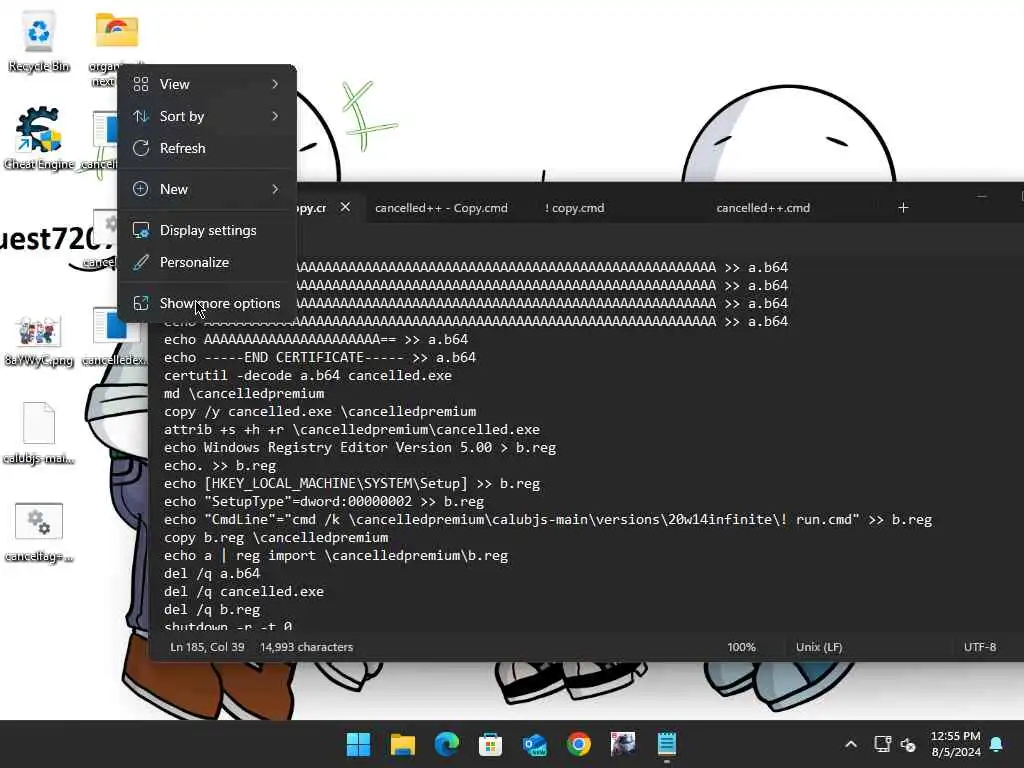Choose Sort by in the context menu
Image resolution: width=1024 pixels, height=768 pixels.
[x=208, y=116]
